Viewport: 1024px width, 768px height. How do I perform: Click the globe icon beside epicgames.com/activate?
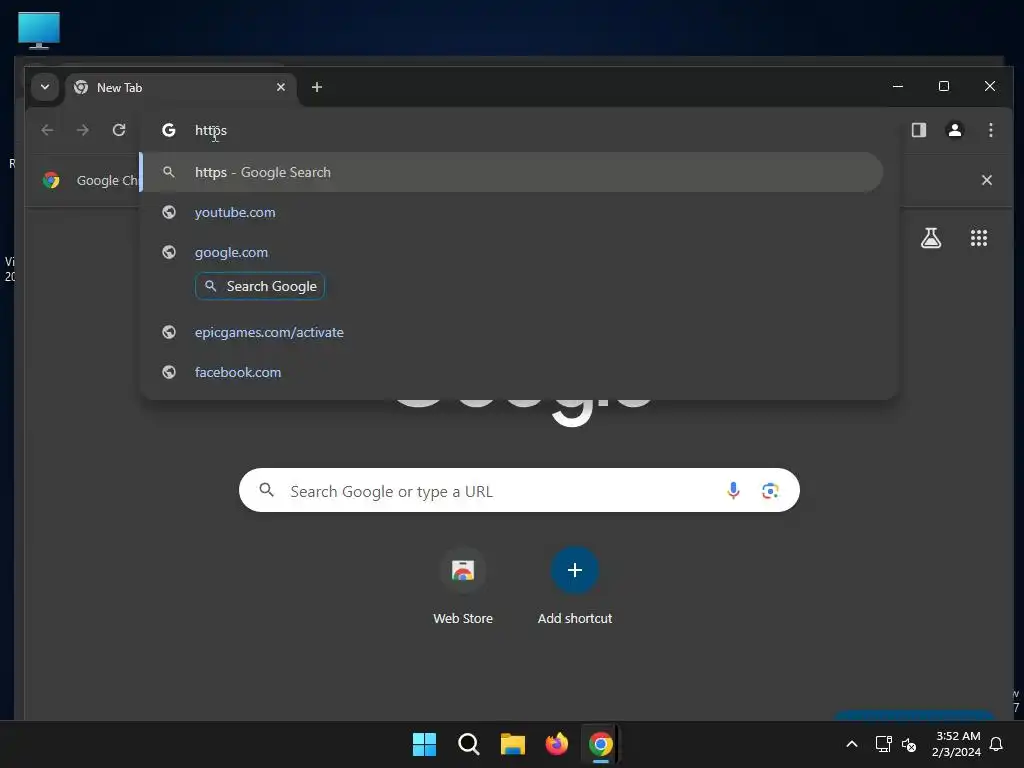point(168,332)
